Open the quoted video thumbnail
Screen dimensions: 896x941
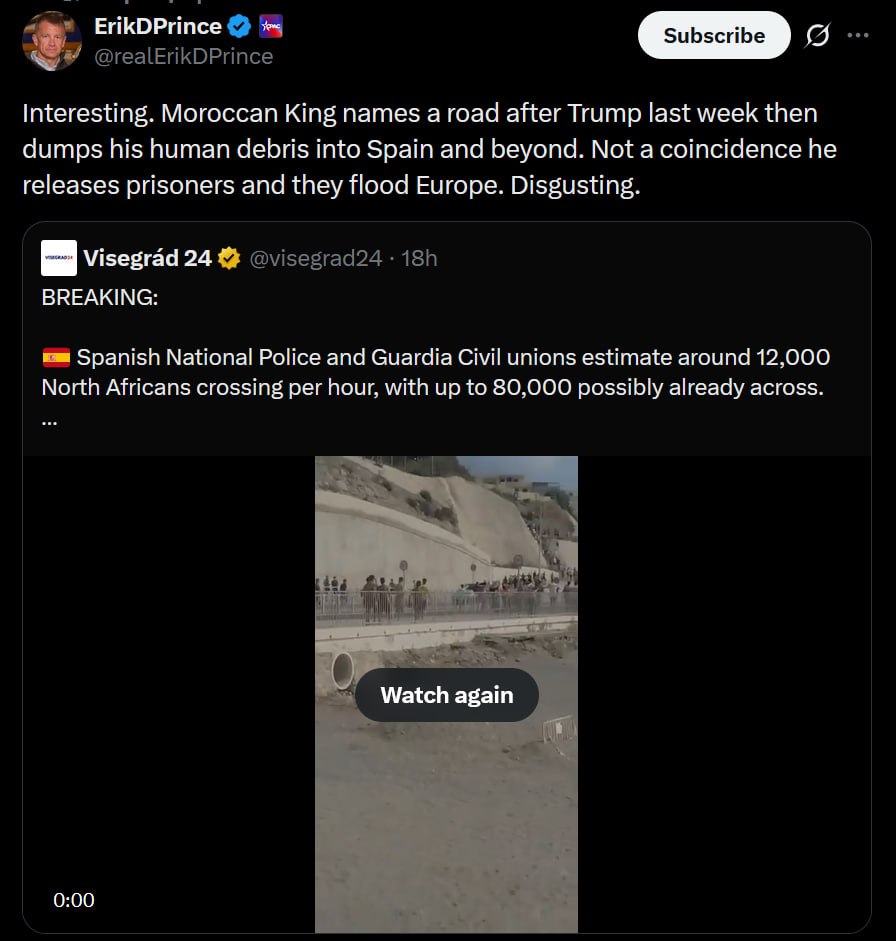(446, 694)
